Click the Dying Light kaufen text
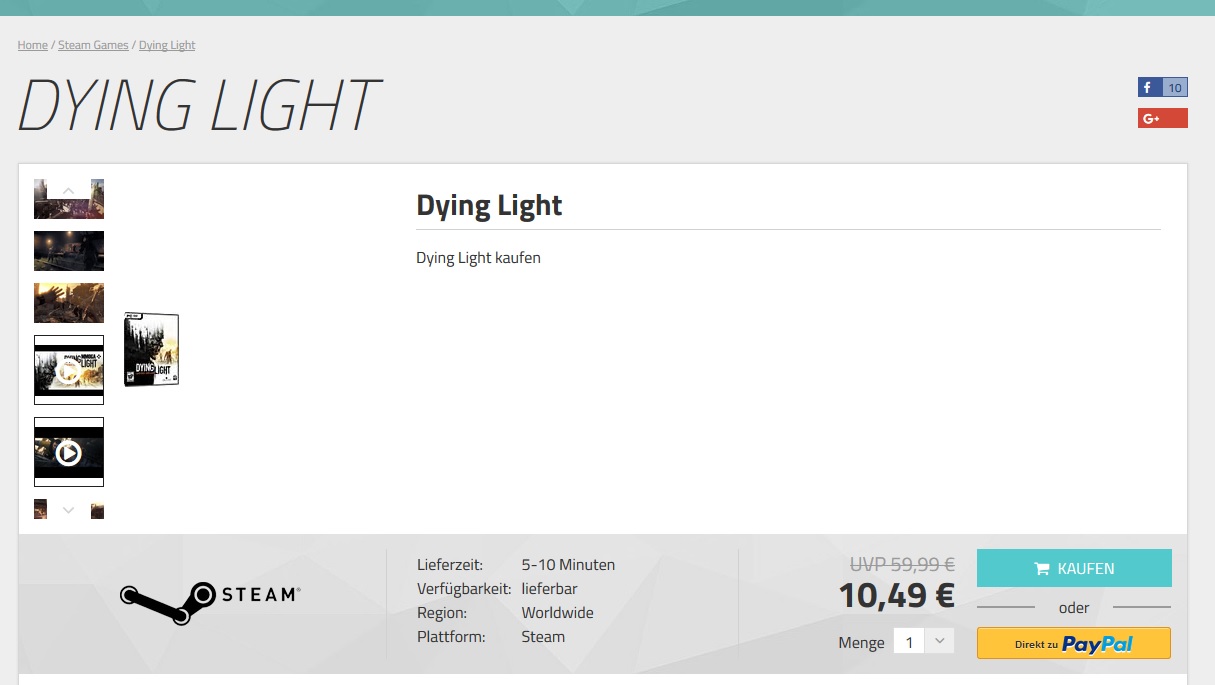The width and height of the screenshot is (1215, 685). point(478,258)
